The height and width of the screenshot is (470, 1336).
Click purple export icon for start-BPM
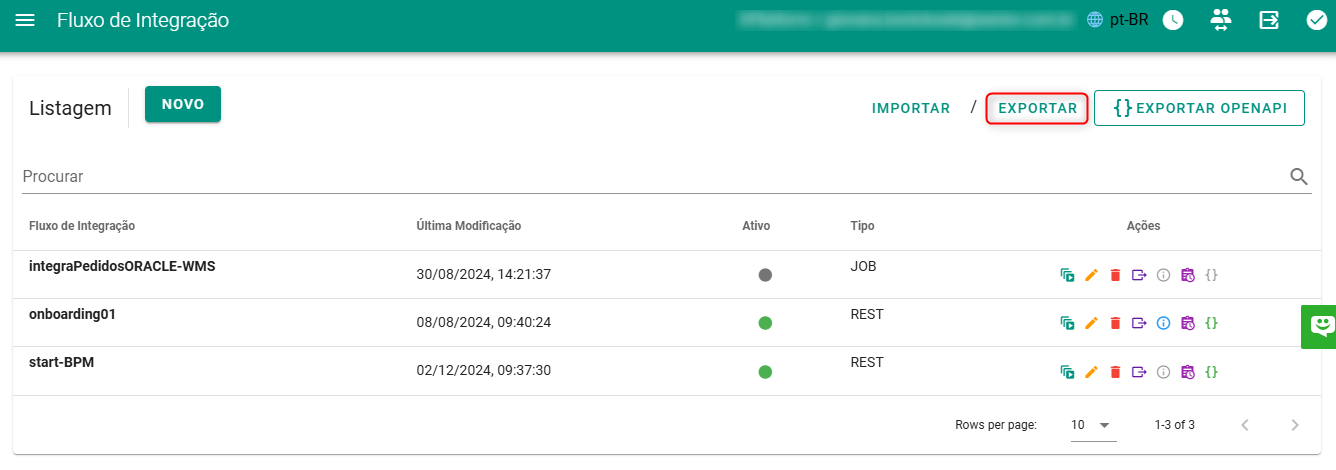pos(1139,372)
